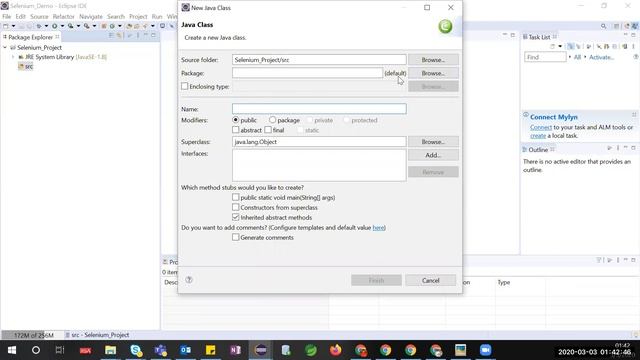This screenshot has width=640, height=360.
Task: Open Sticky Notes from the taskbar
Action: click(x=211, y=350)
